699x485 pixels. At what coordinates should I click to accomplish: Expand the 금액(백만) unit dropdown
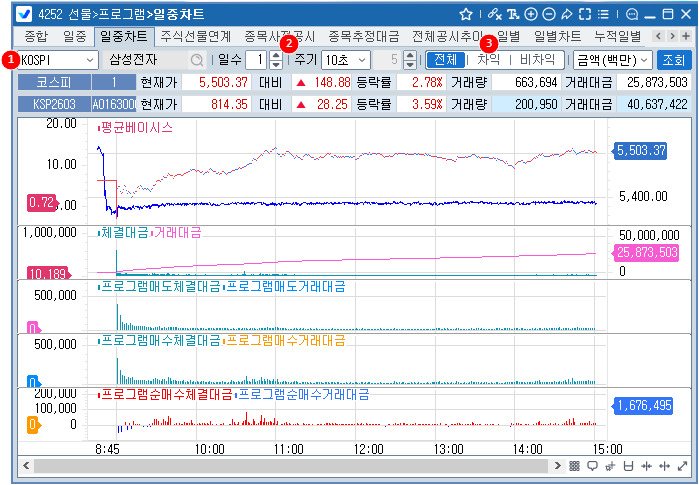(612, 60)
